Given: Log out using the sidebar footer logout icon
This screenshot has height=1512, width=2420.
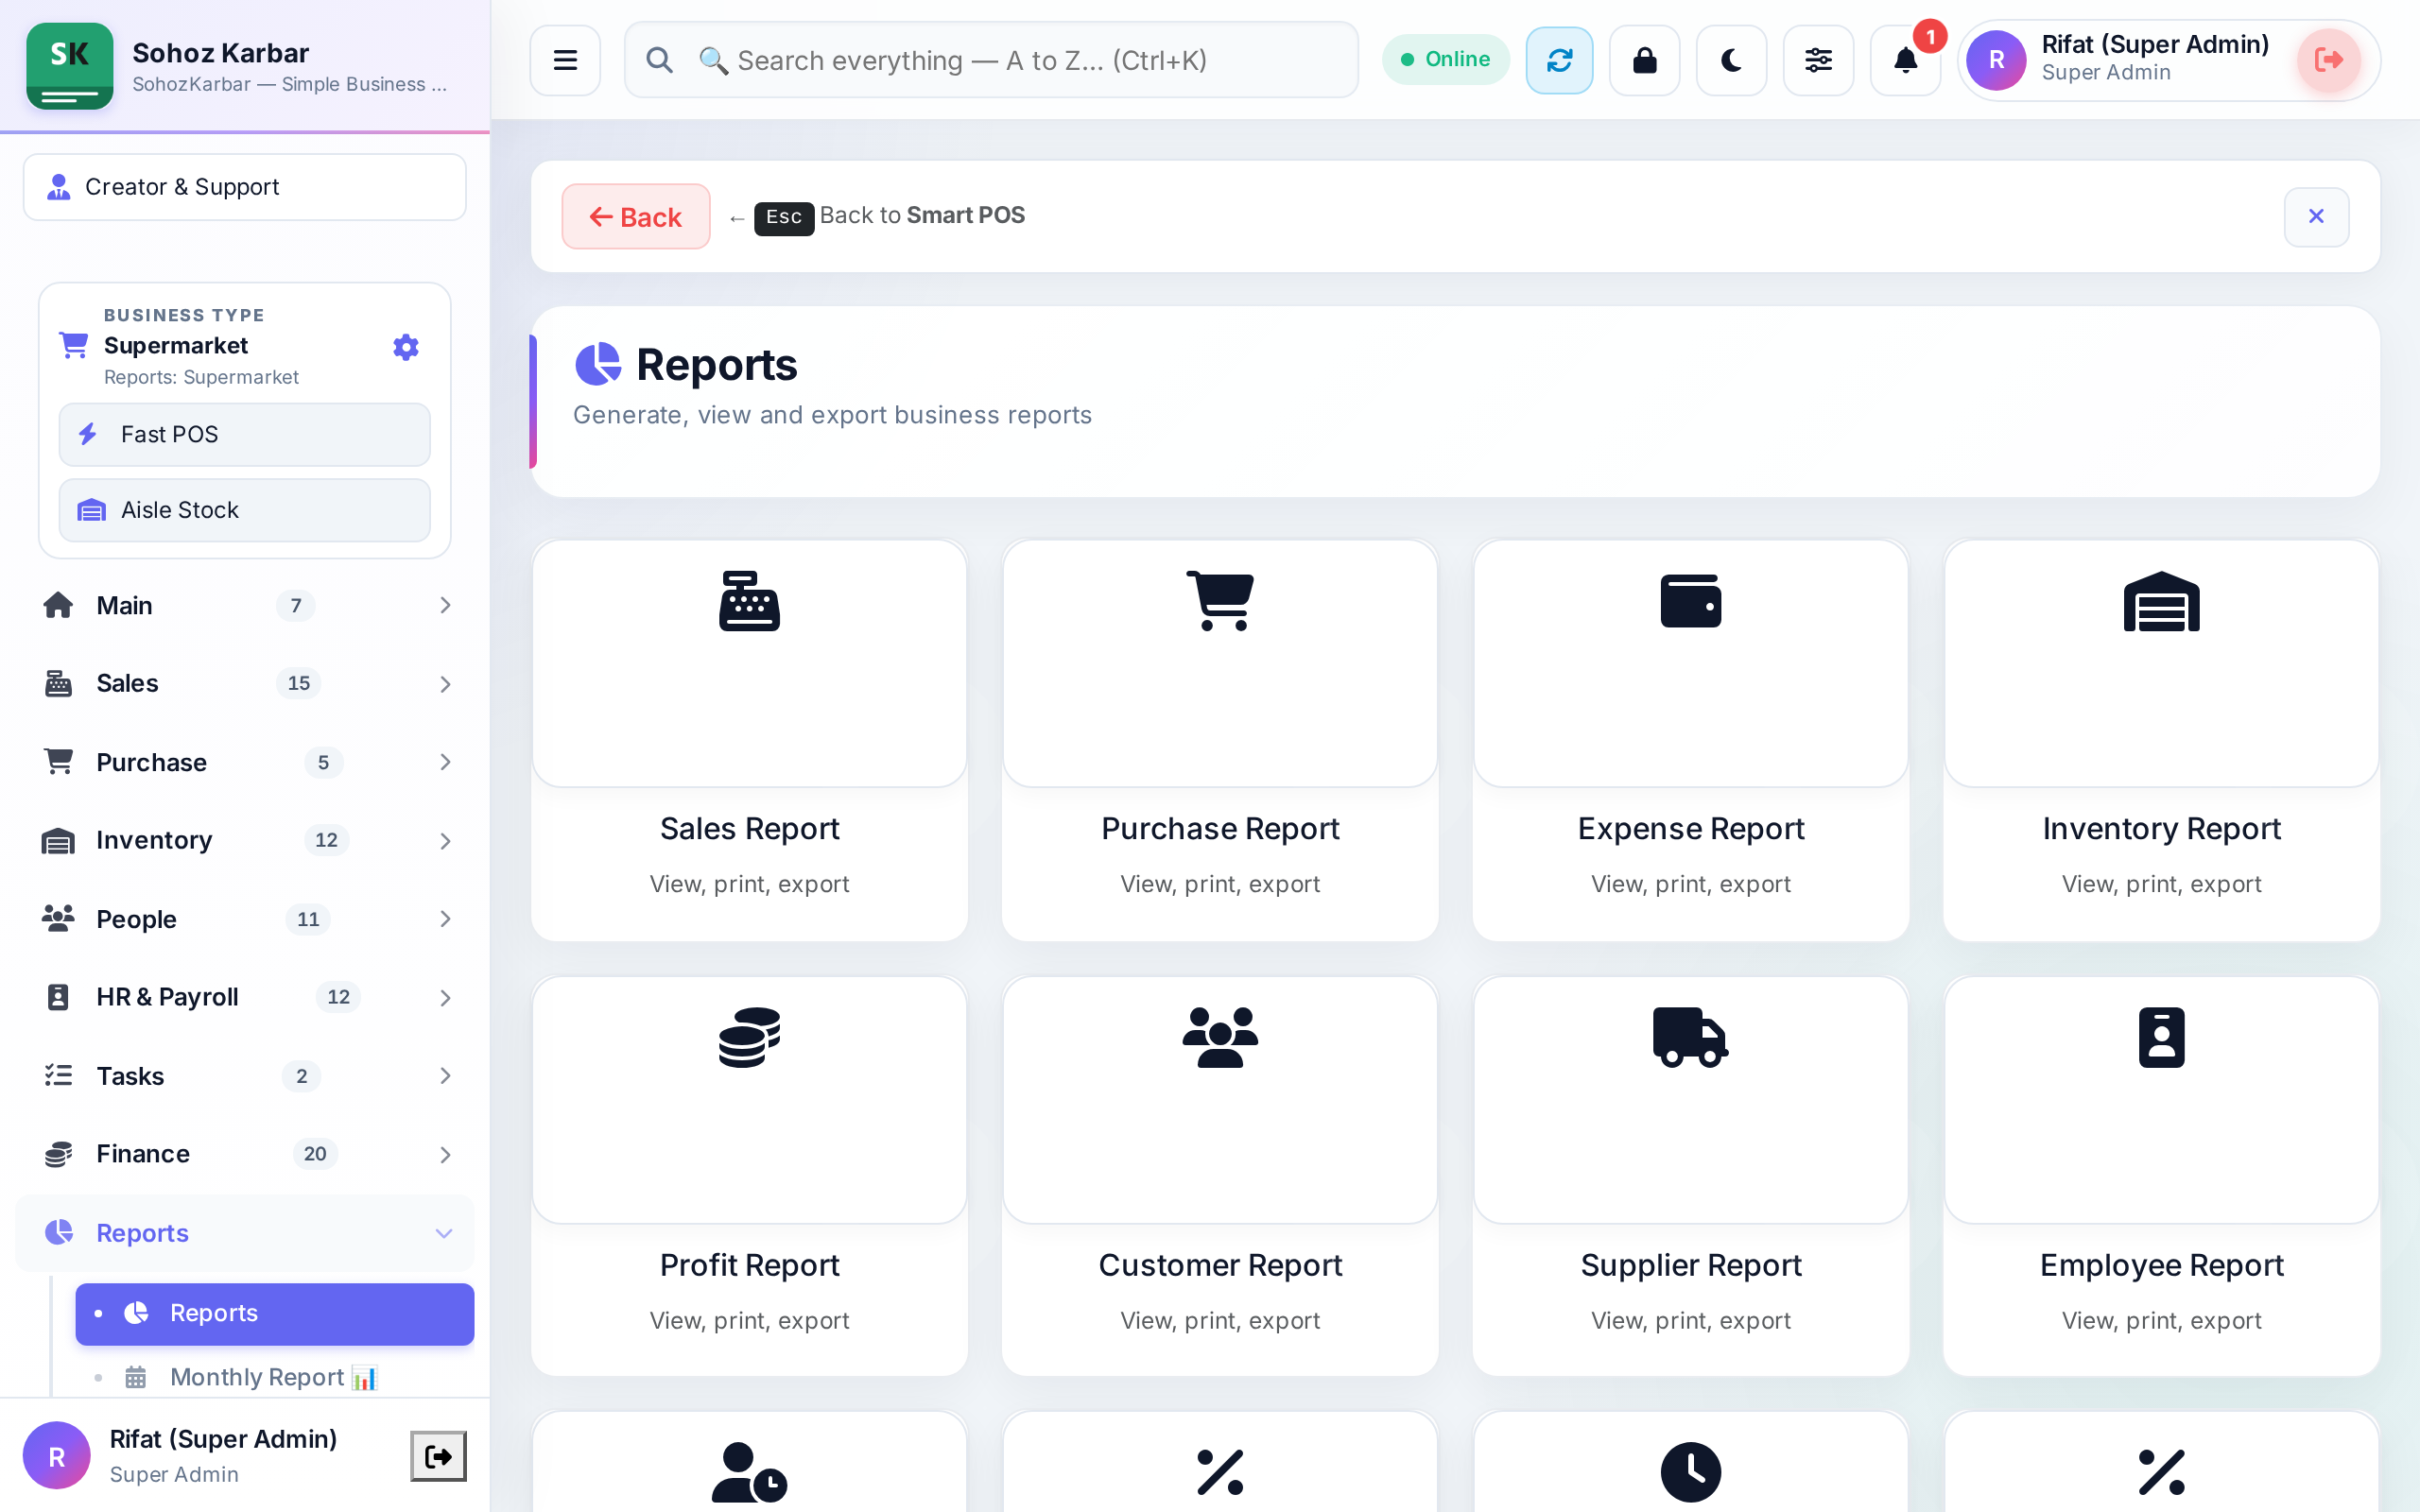Looking at the screenshot, I should [438, 1455].
